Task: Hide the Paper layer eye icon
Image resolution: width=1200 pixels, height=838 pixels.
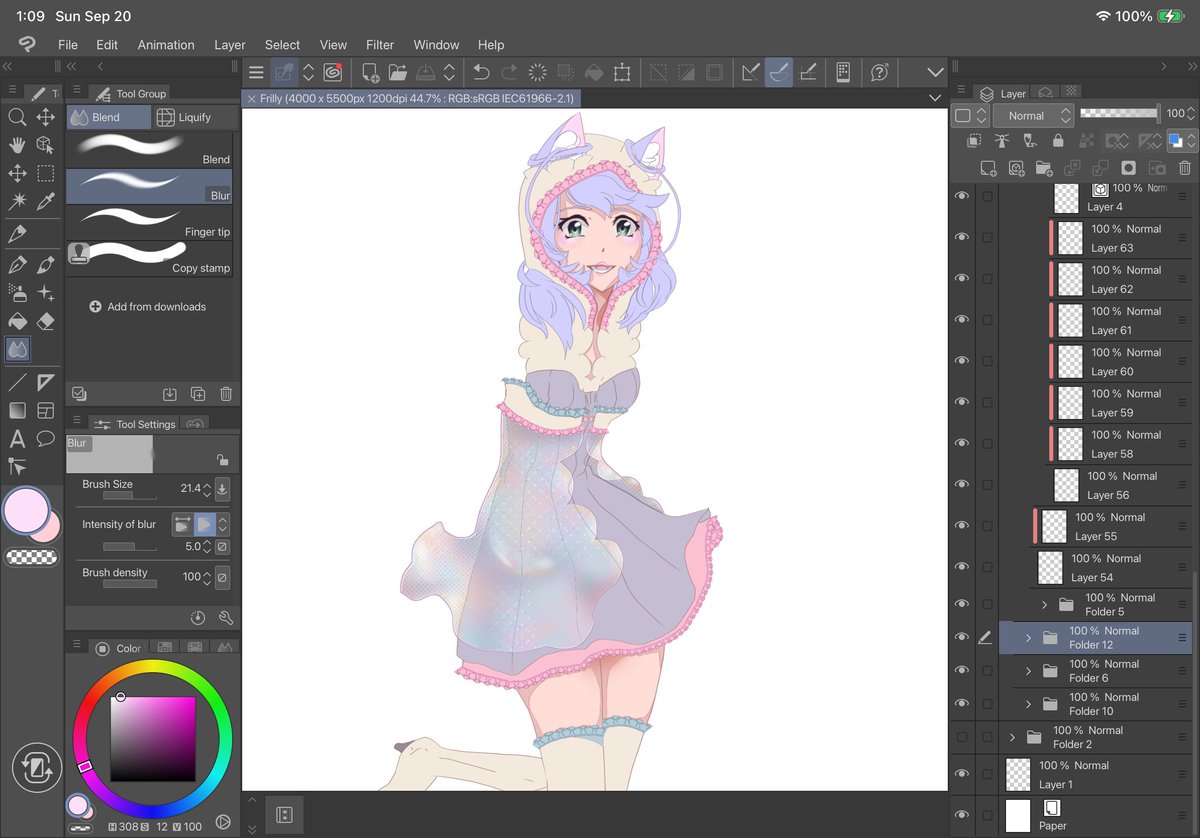Action: pyautogui.click(x=962, y=815)
